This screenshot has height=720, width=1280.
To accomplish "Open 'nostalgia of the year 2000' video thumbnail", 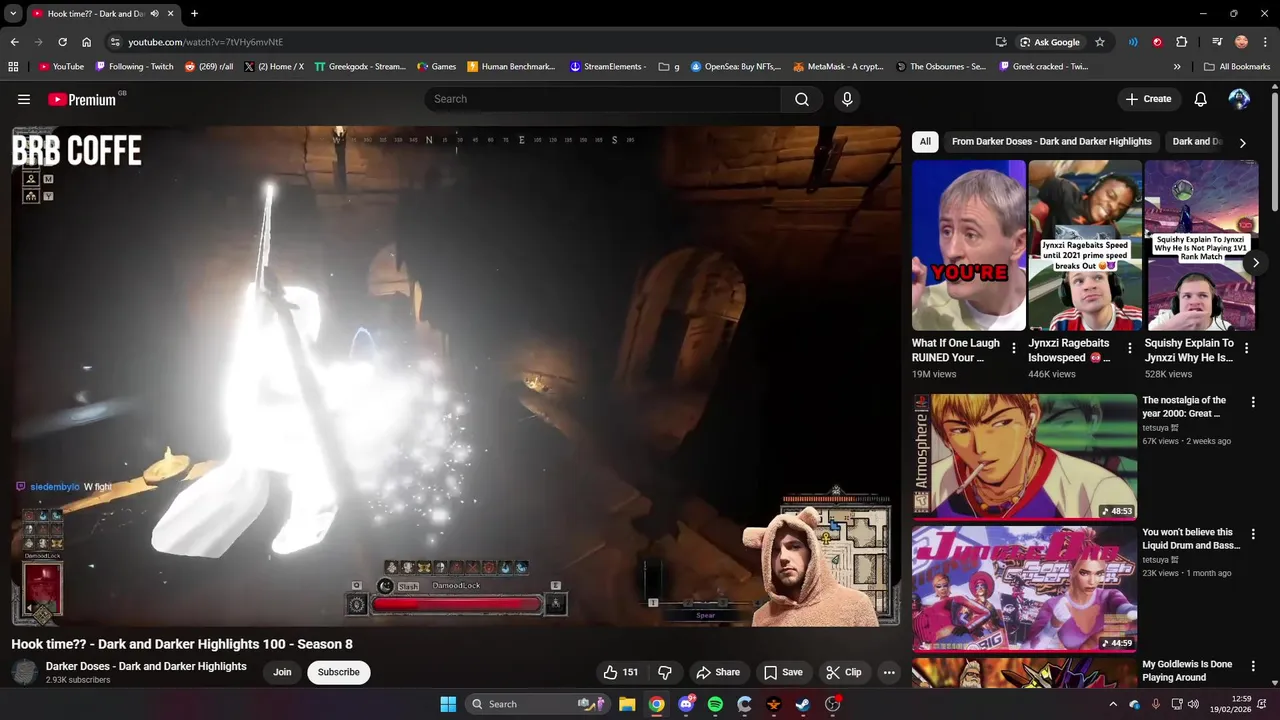I will pyautogui.click(x=1024, y=457).
